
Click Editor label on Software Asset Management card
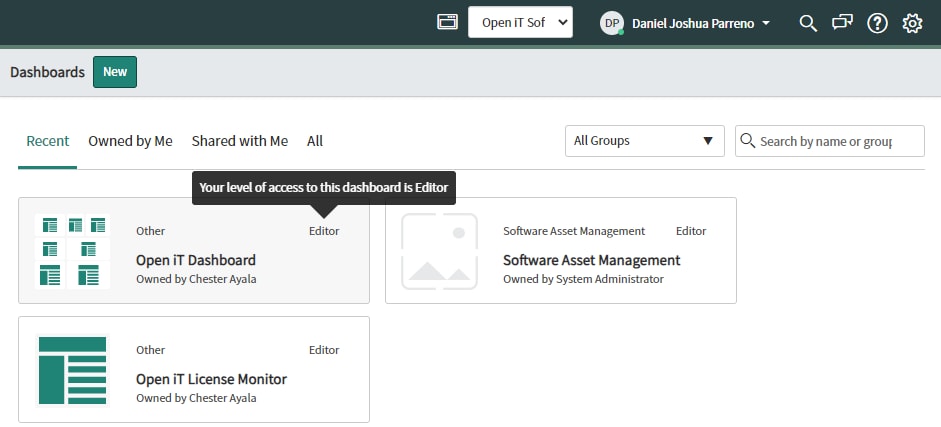[691, 231]
